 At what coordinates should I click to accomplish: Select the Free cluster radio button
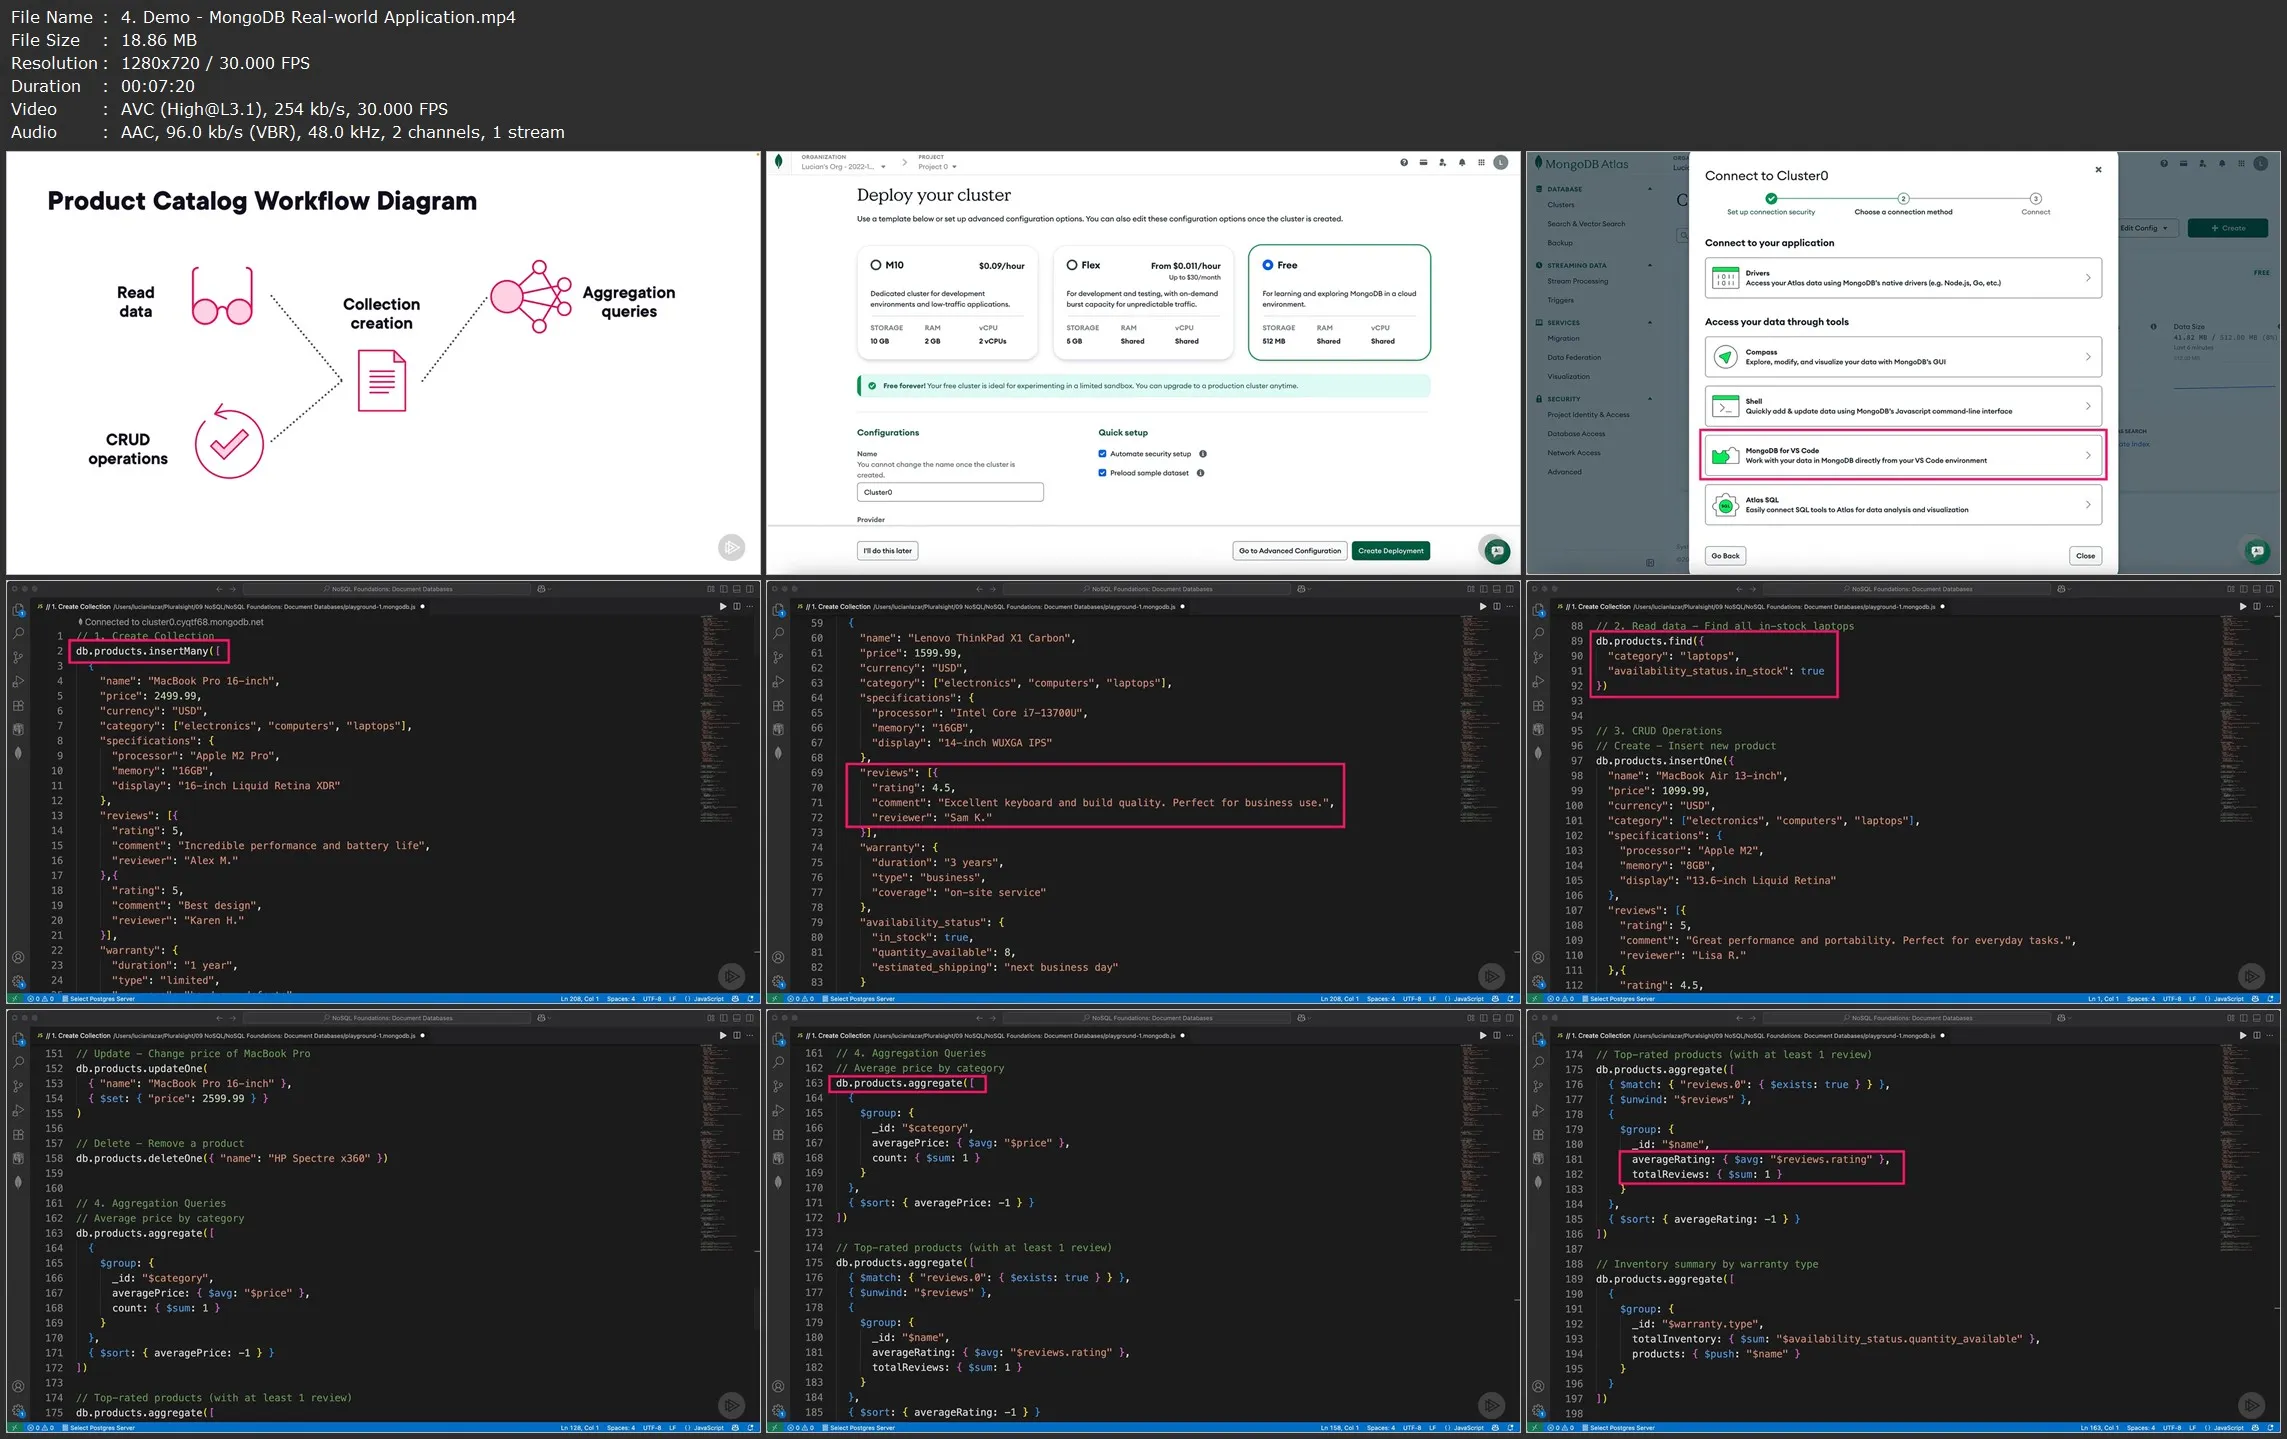[1268, 265]
